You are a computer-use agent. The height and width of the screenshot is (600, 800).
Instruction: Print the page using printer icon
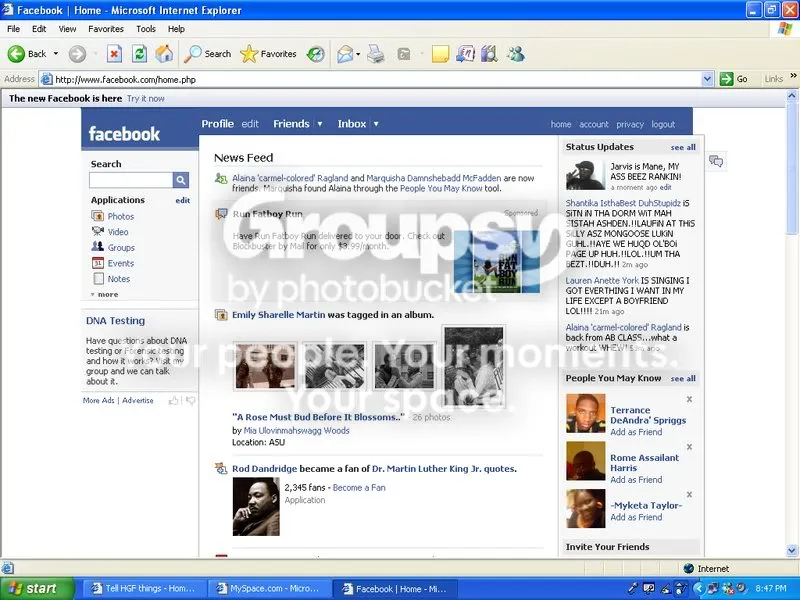click(376, 54)
